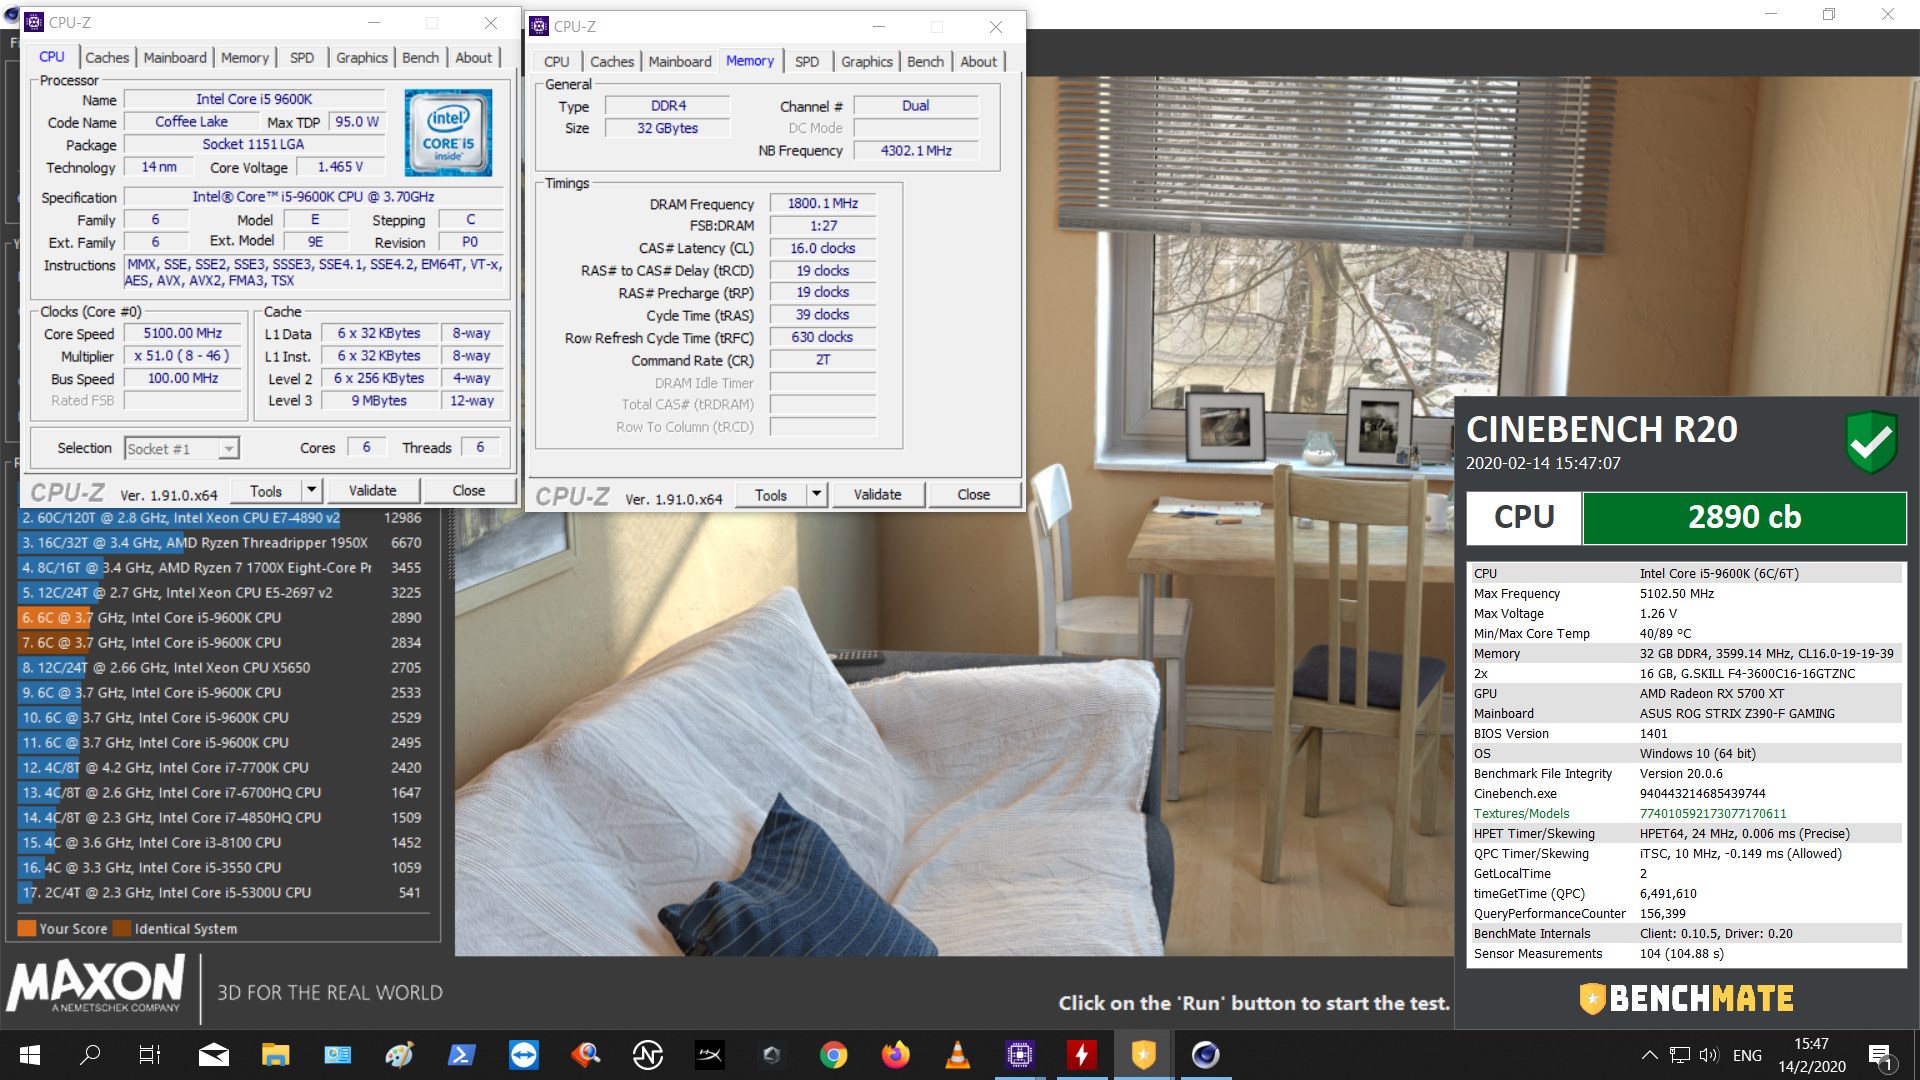Open Paint palette icon in taskbar

(399, 1055)
